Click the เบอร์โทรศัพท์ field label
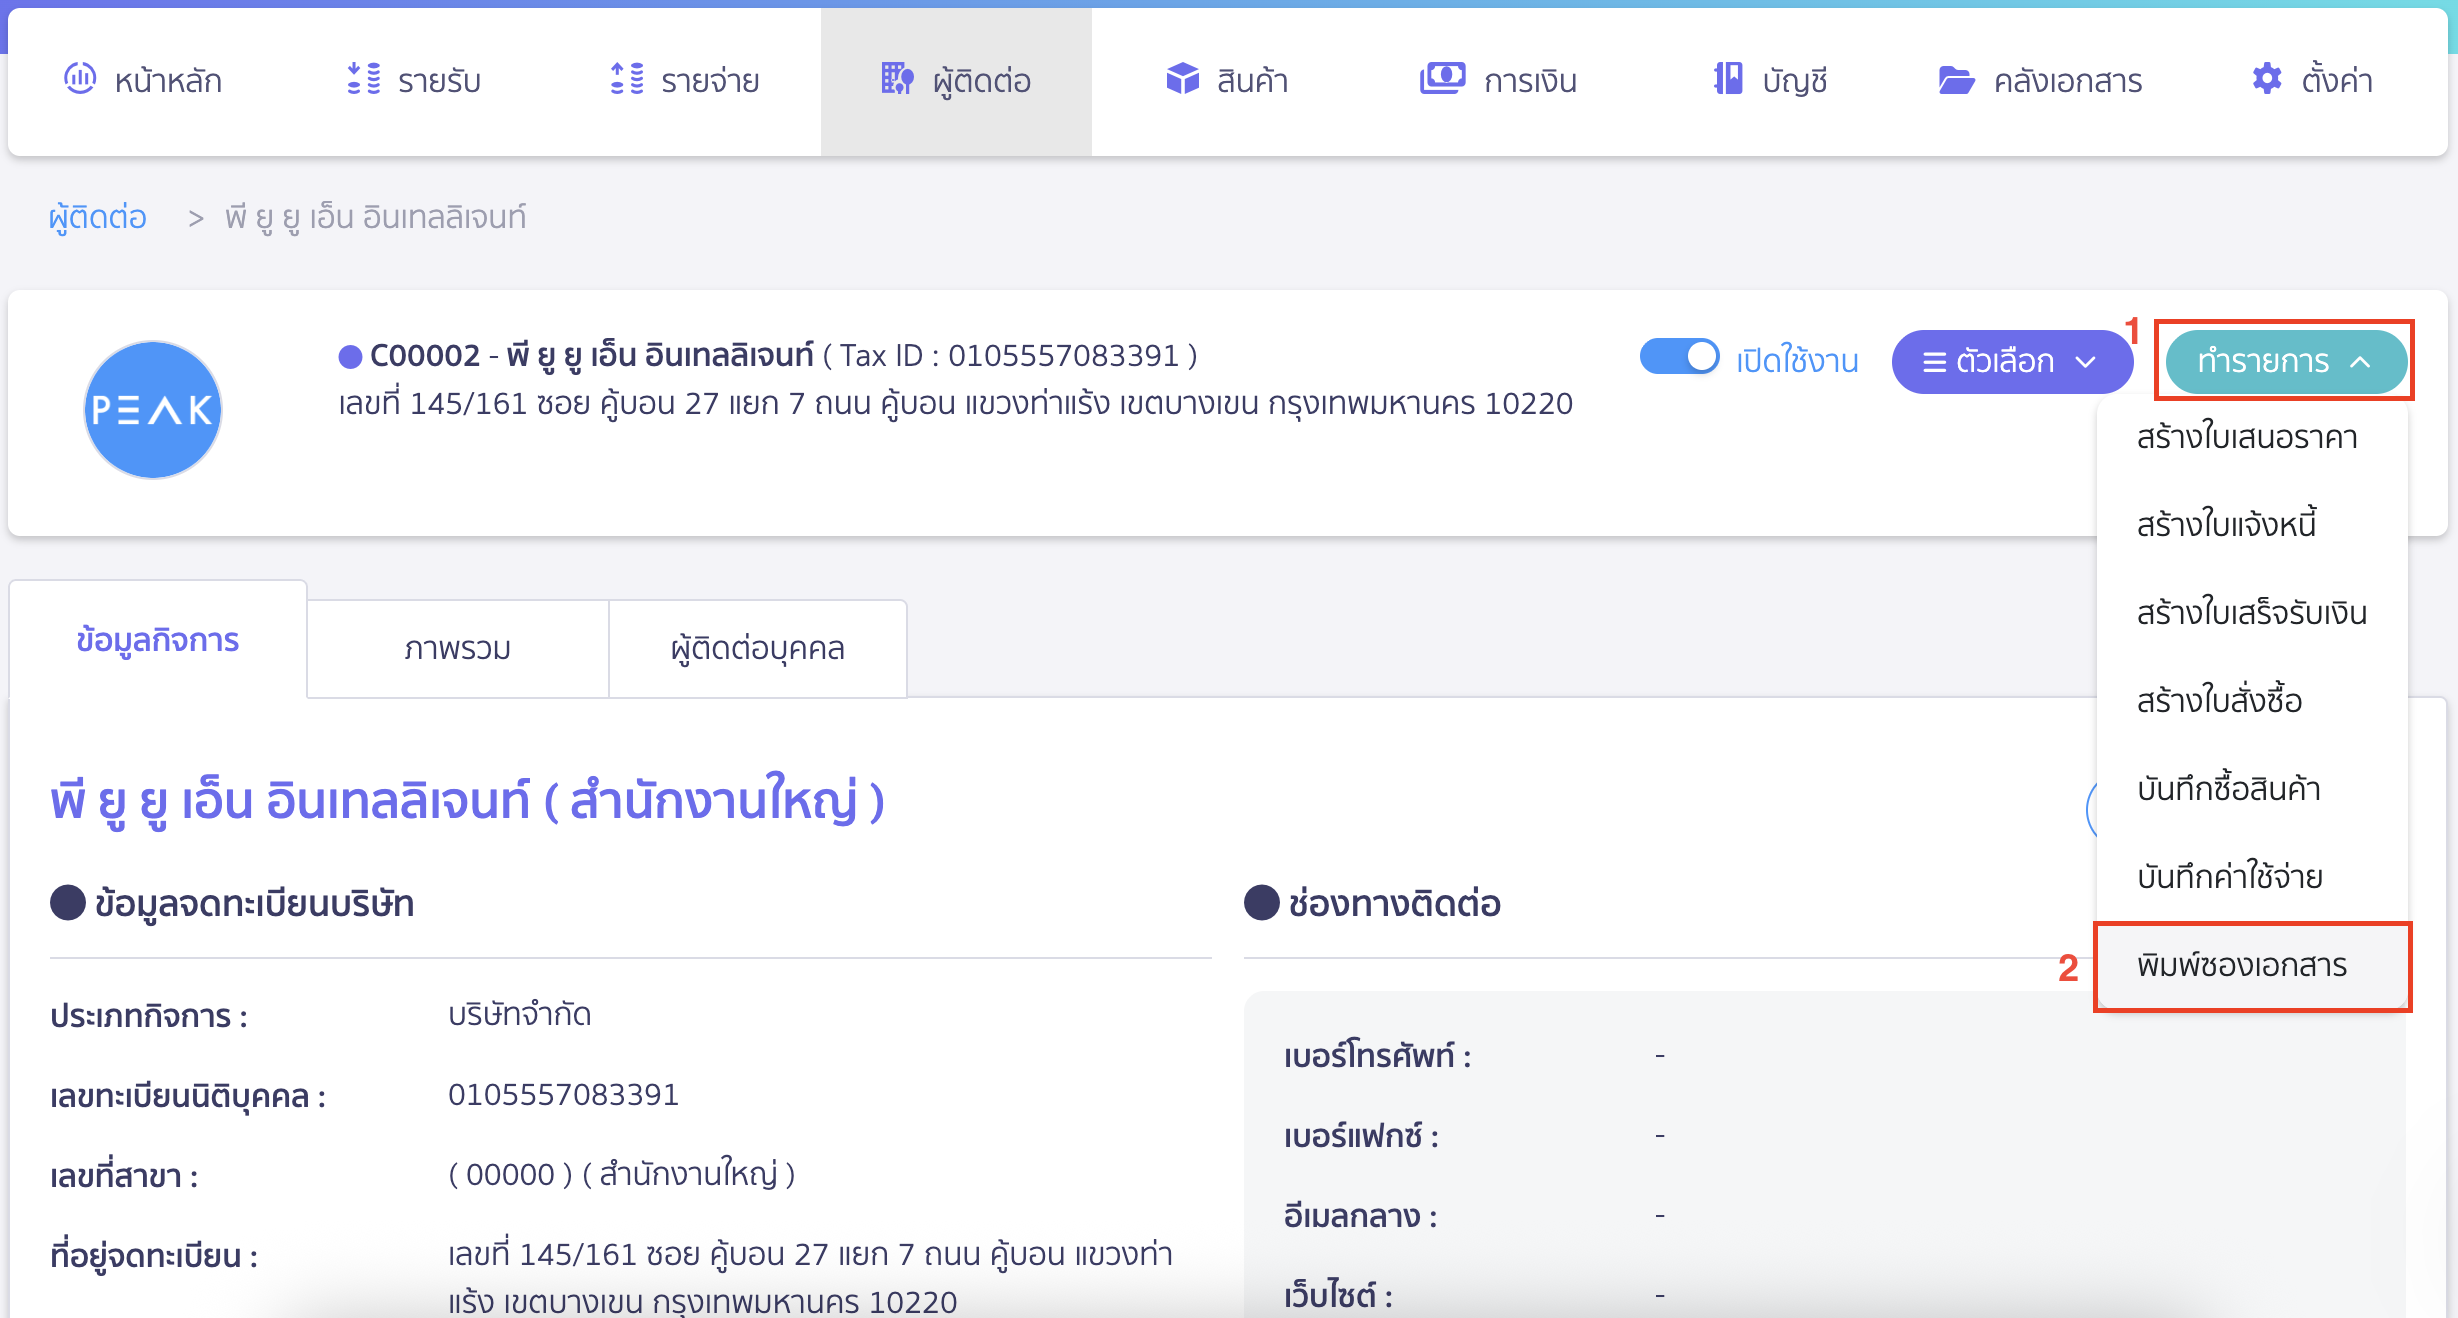The image size is (2458, 1318). [1377, 1055]
